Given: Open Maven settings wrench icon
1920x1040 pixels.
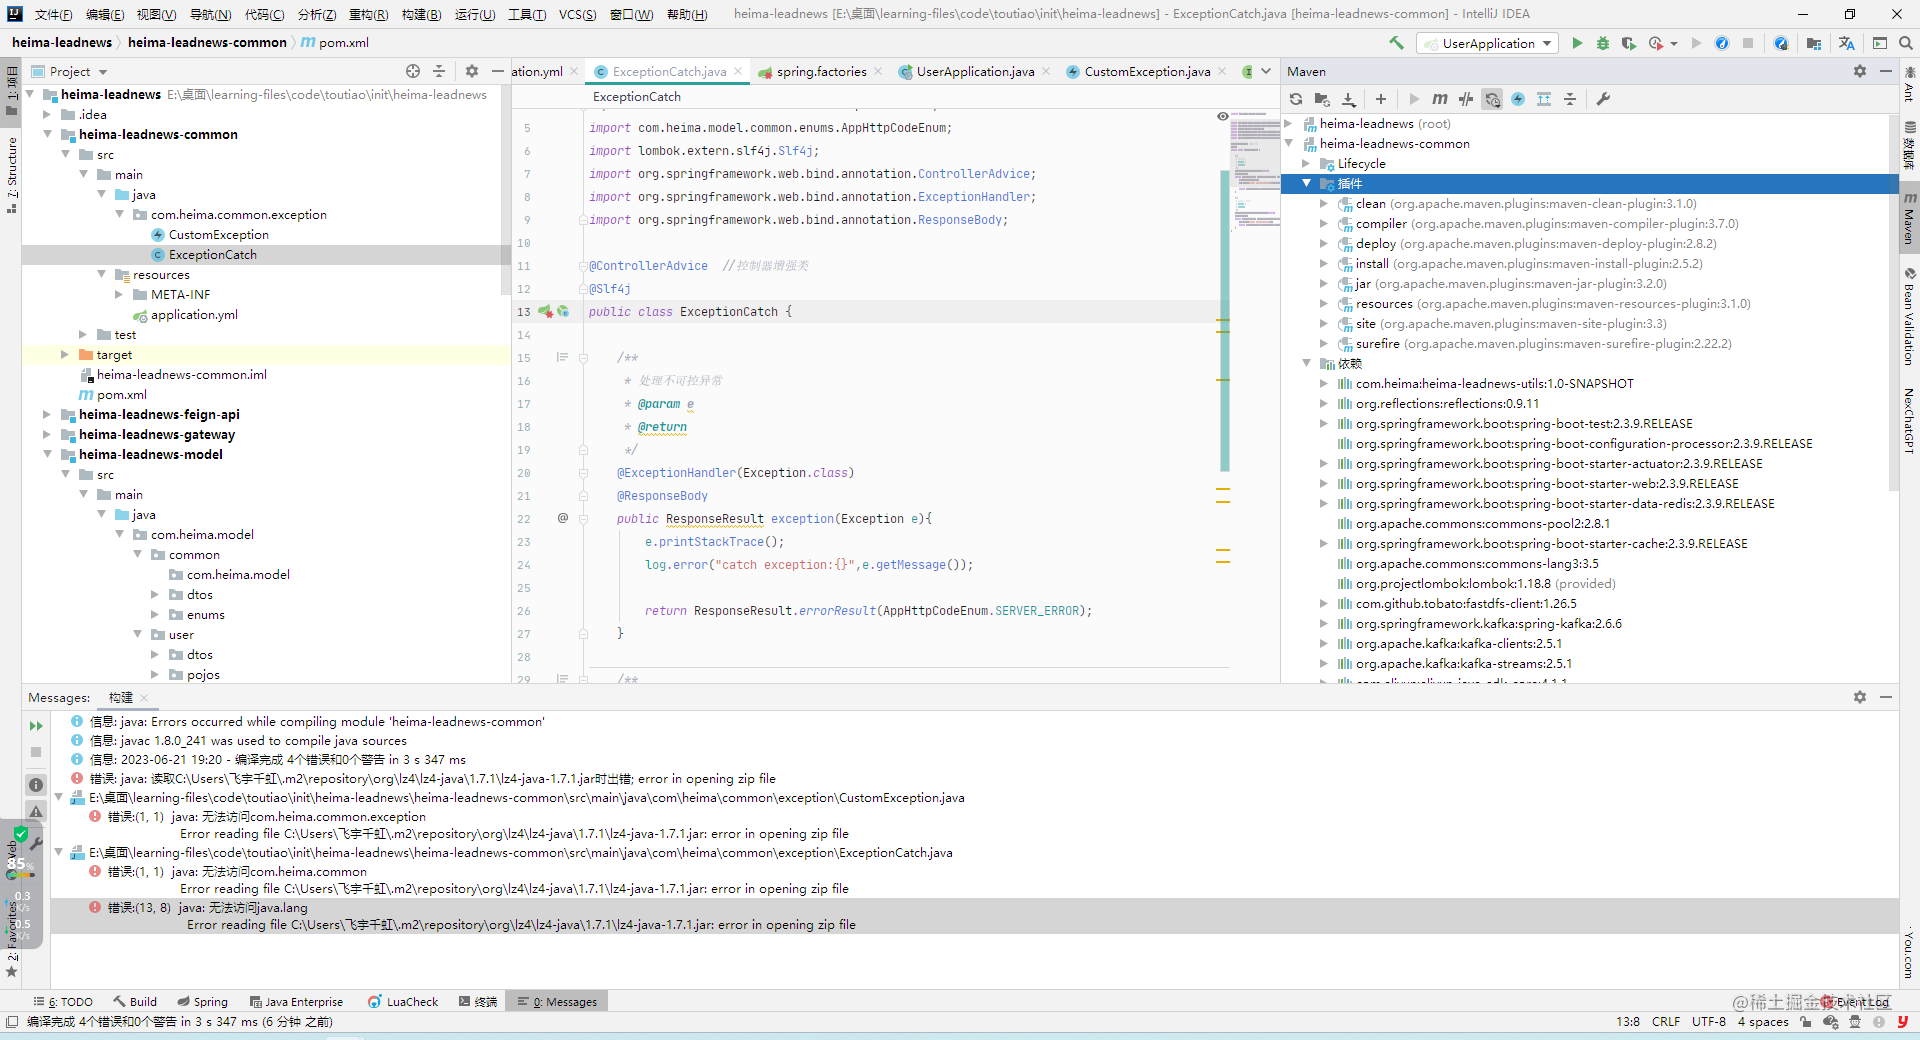Looking at the screenshot, I should click(x=1603, y=99).
